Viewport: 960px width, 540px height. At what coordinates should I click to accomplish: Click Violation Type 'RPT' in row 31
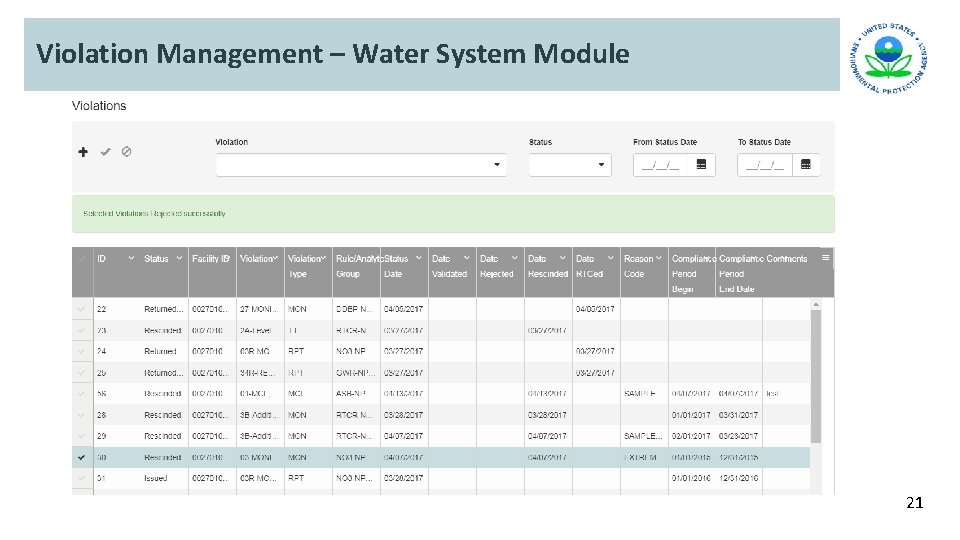pos(296,478)
